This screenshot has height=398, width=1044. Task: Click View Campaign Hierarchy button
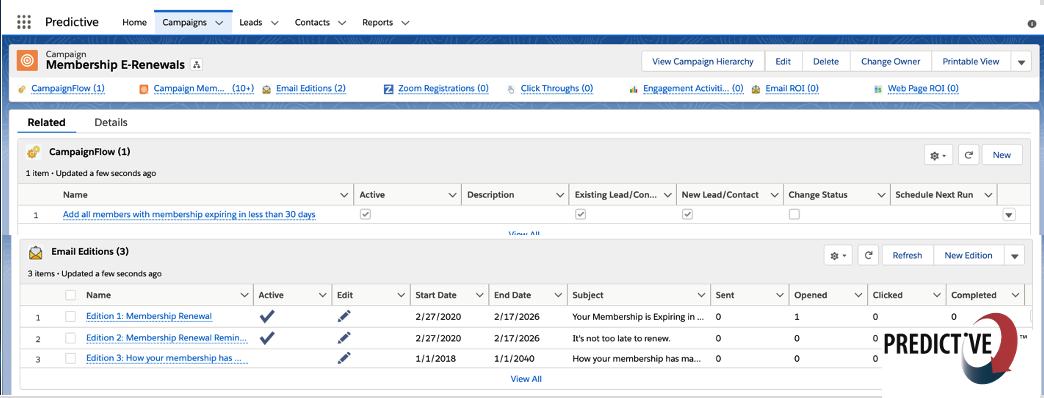click(x=703, y=62)
